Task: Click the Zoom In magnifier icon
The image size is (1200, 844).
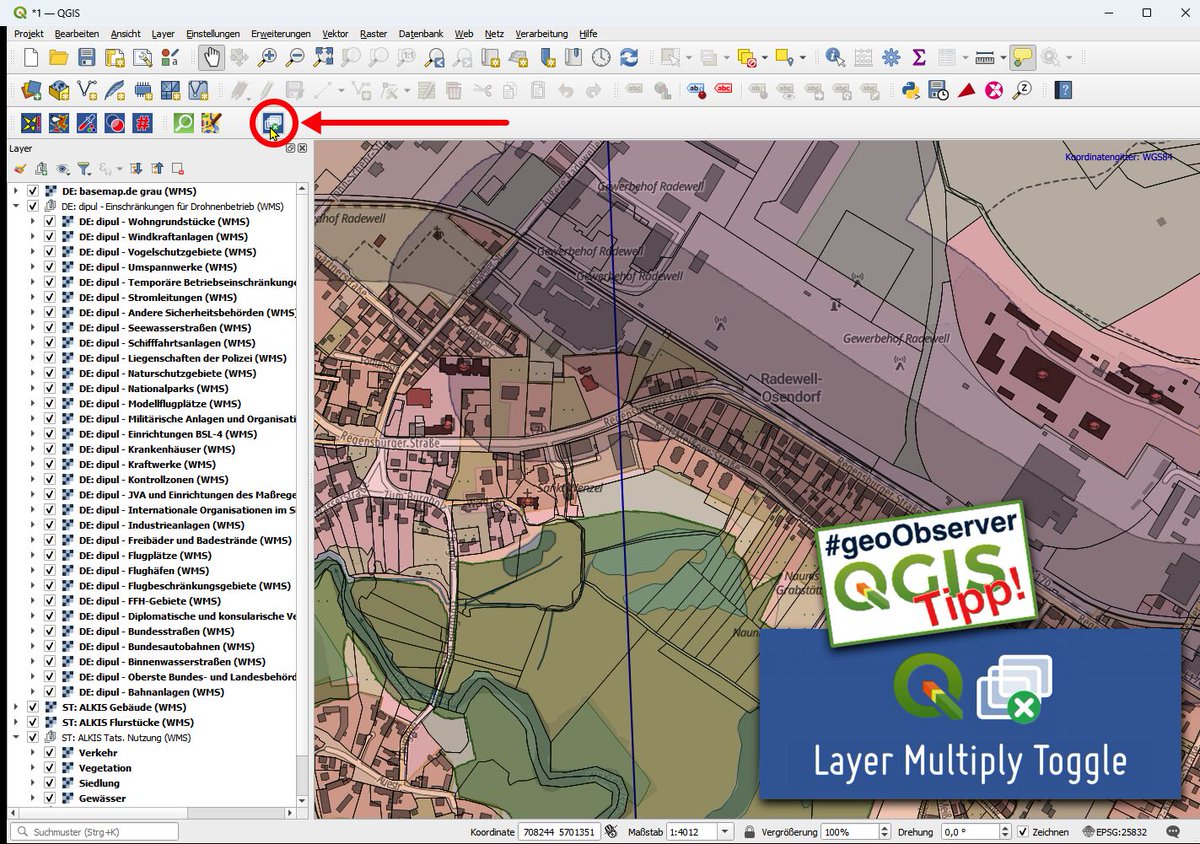Action: click(267, 57)
